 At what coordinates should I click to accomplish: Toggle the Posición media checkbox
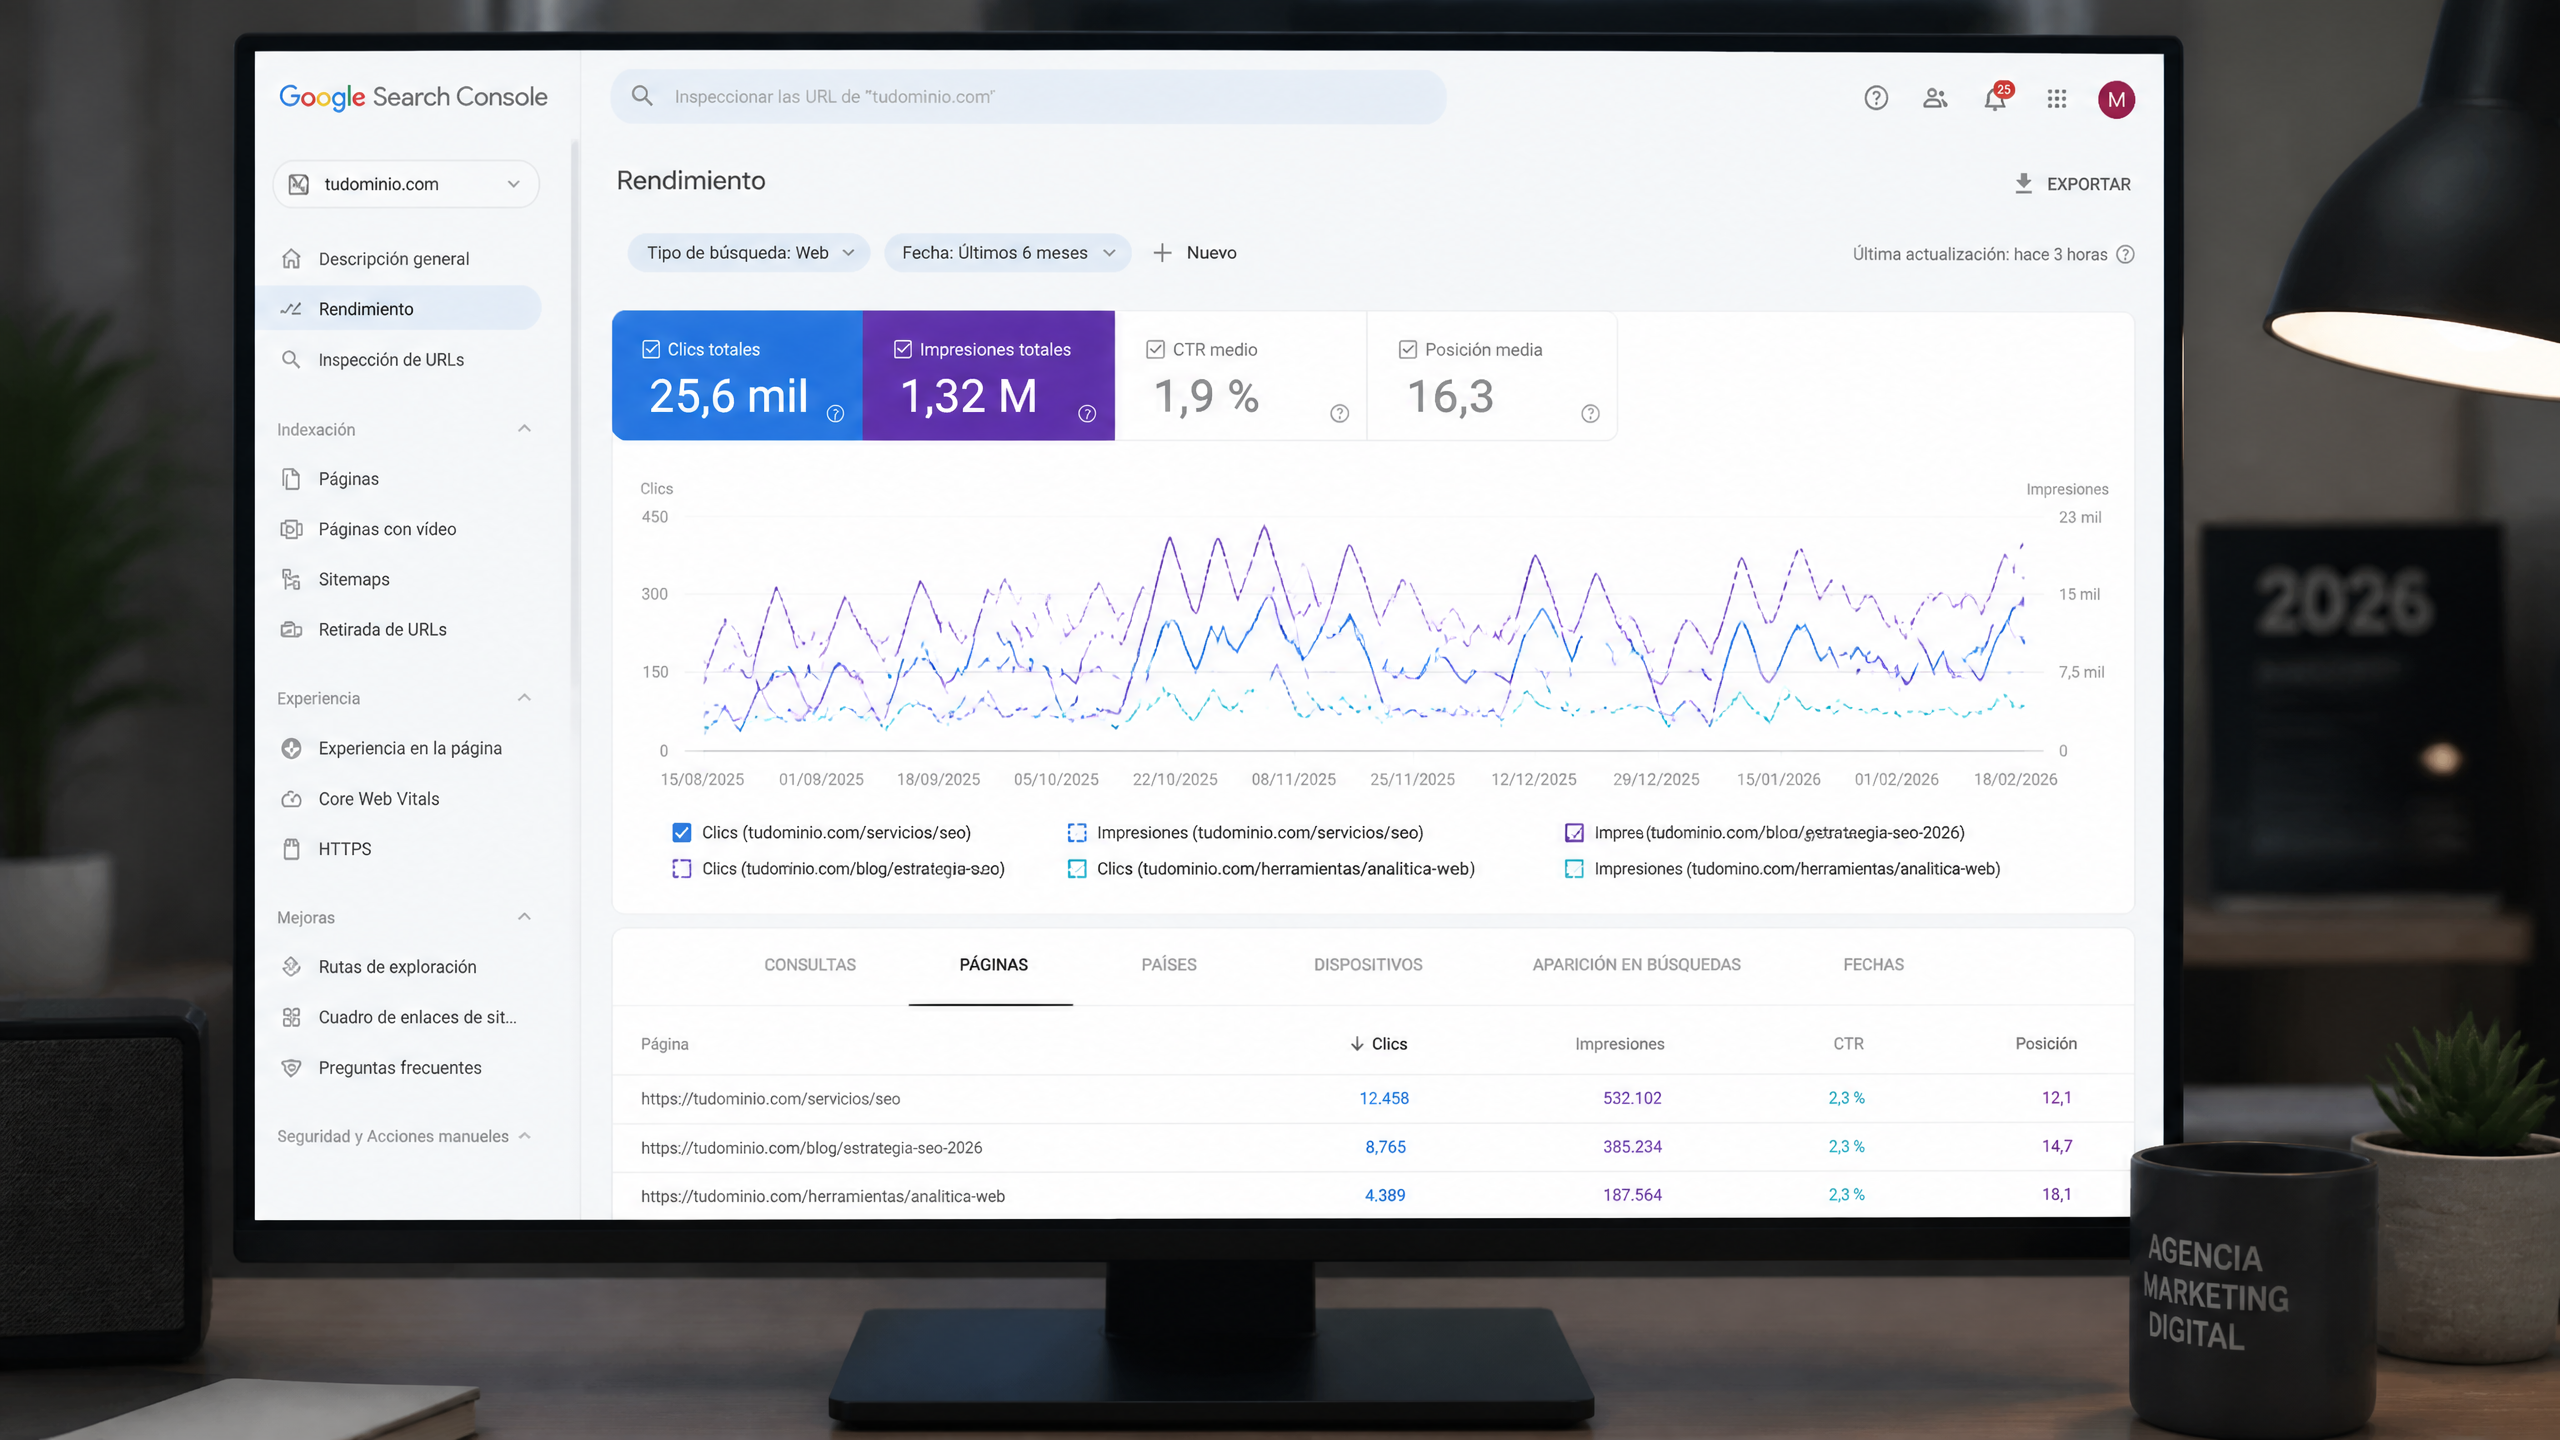(x=1408, y=349)
